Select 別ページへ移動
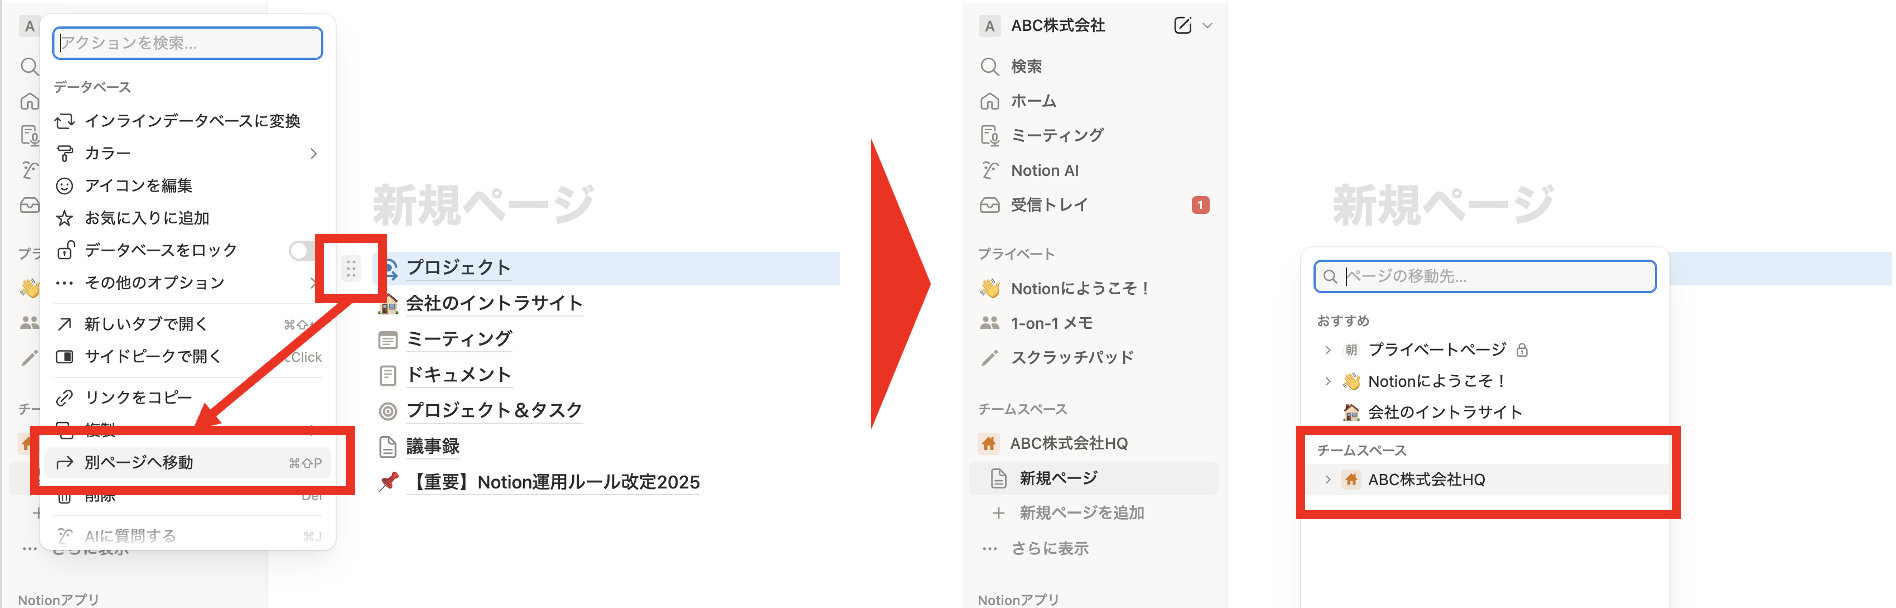 pyautogui.click(x=188, y=463)
